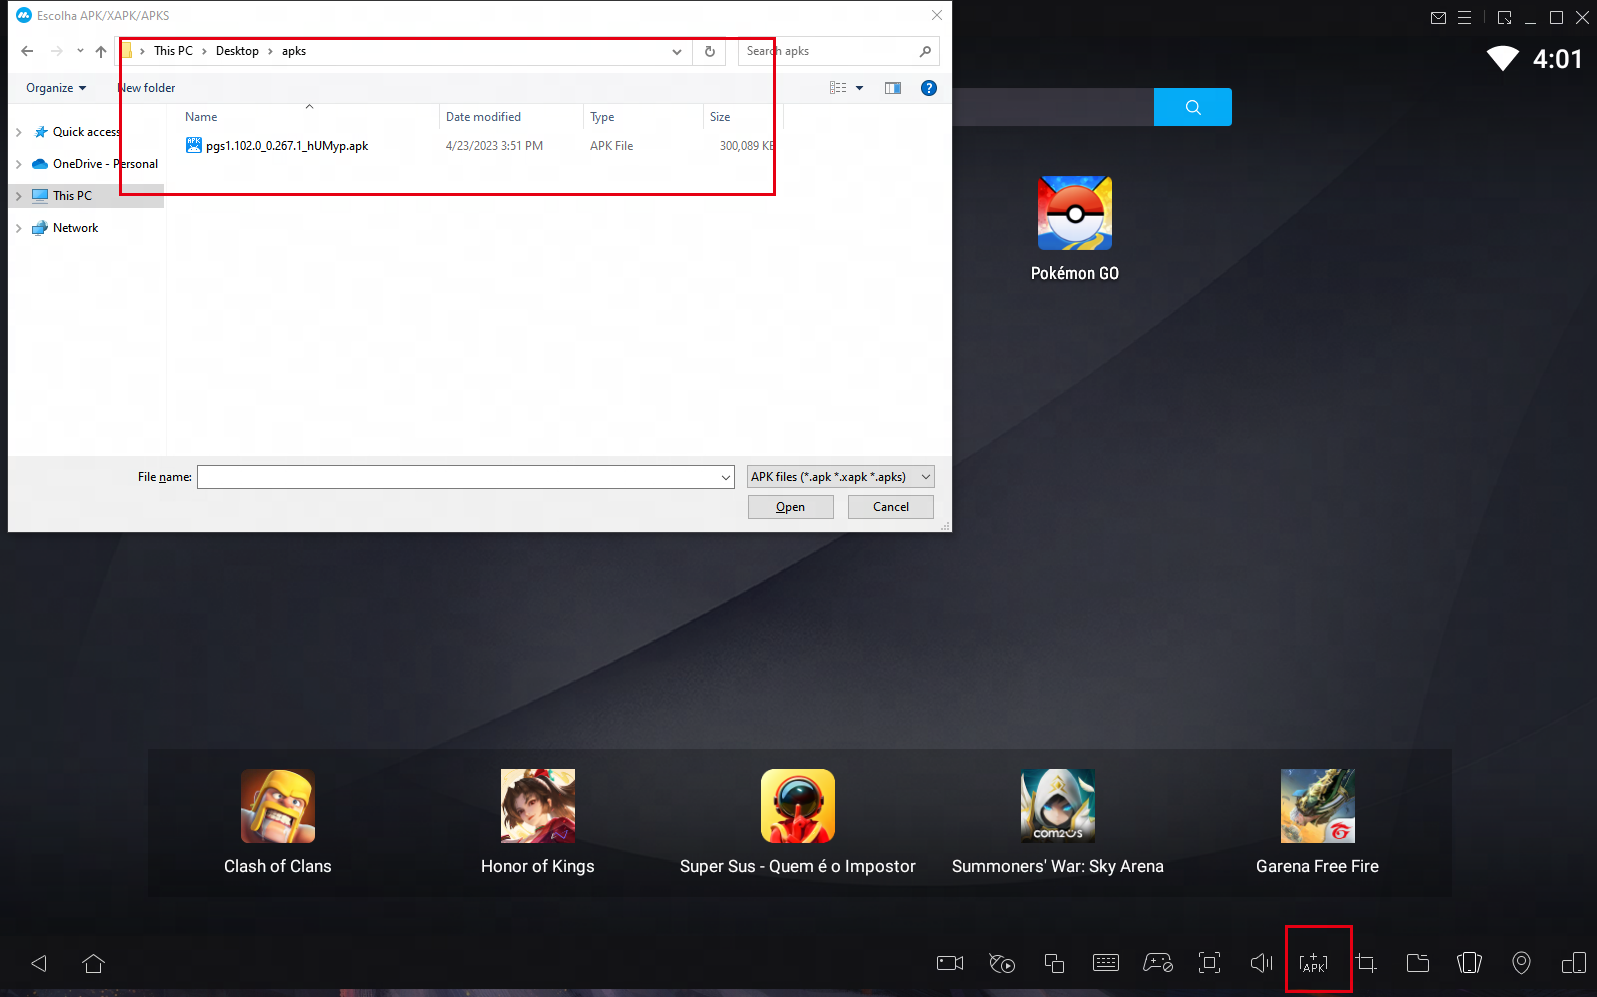Go back in the file dialog
This screenshot has height=997, width=1597.
point(27,51)
